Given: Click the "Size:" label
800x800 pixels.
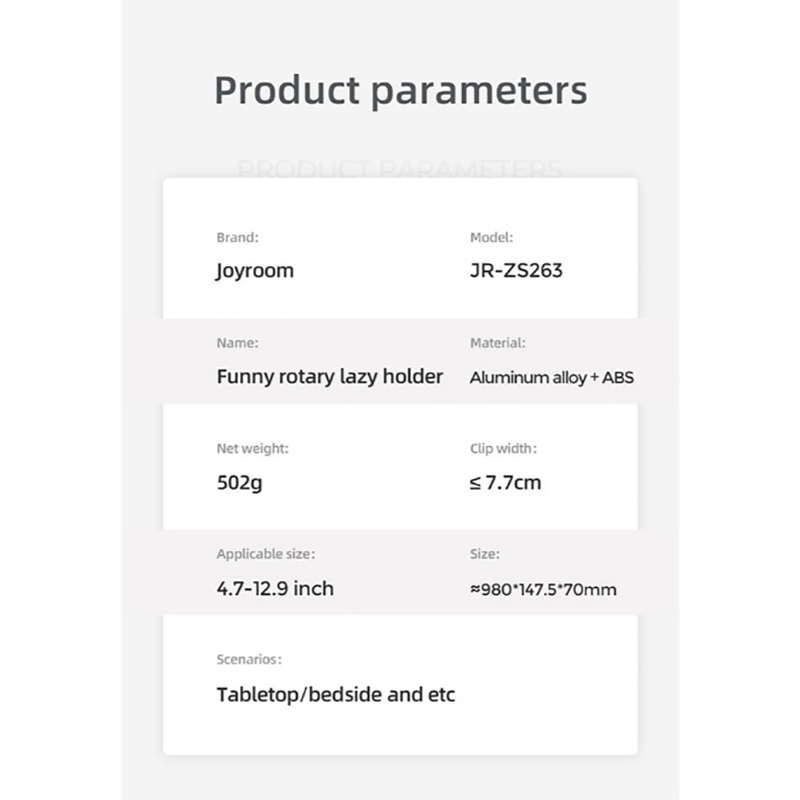Looking at the screenshot, I should 484,554.
